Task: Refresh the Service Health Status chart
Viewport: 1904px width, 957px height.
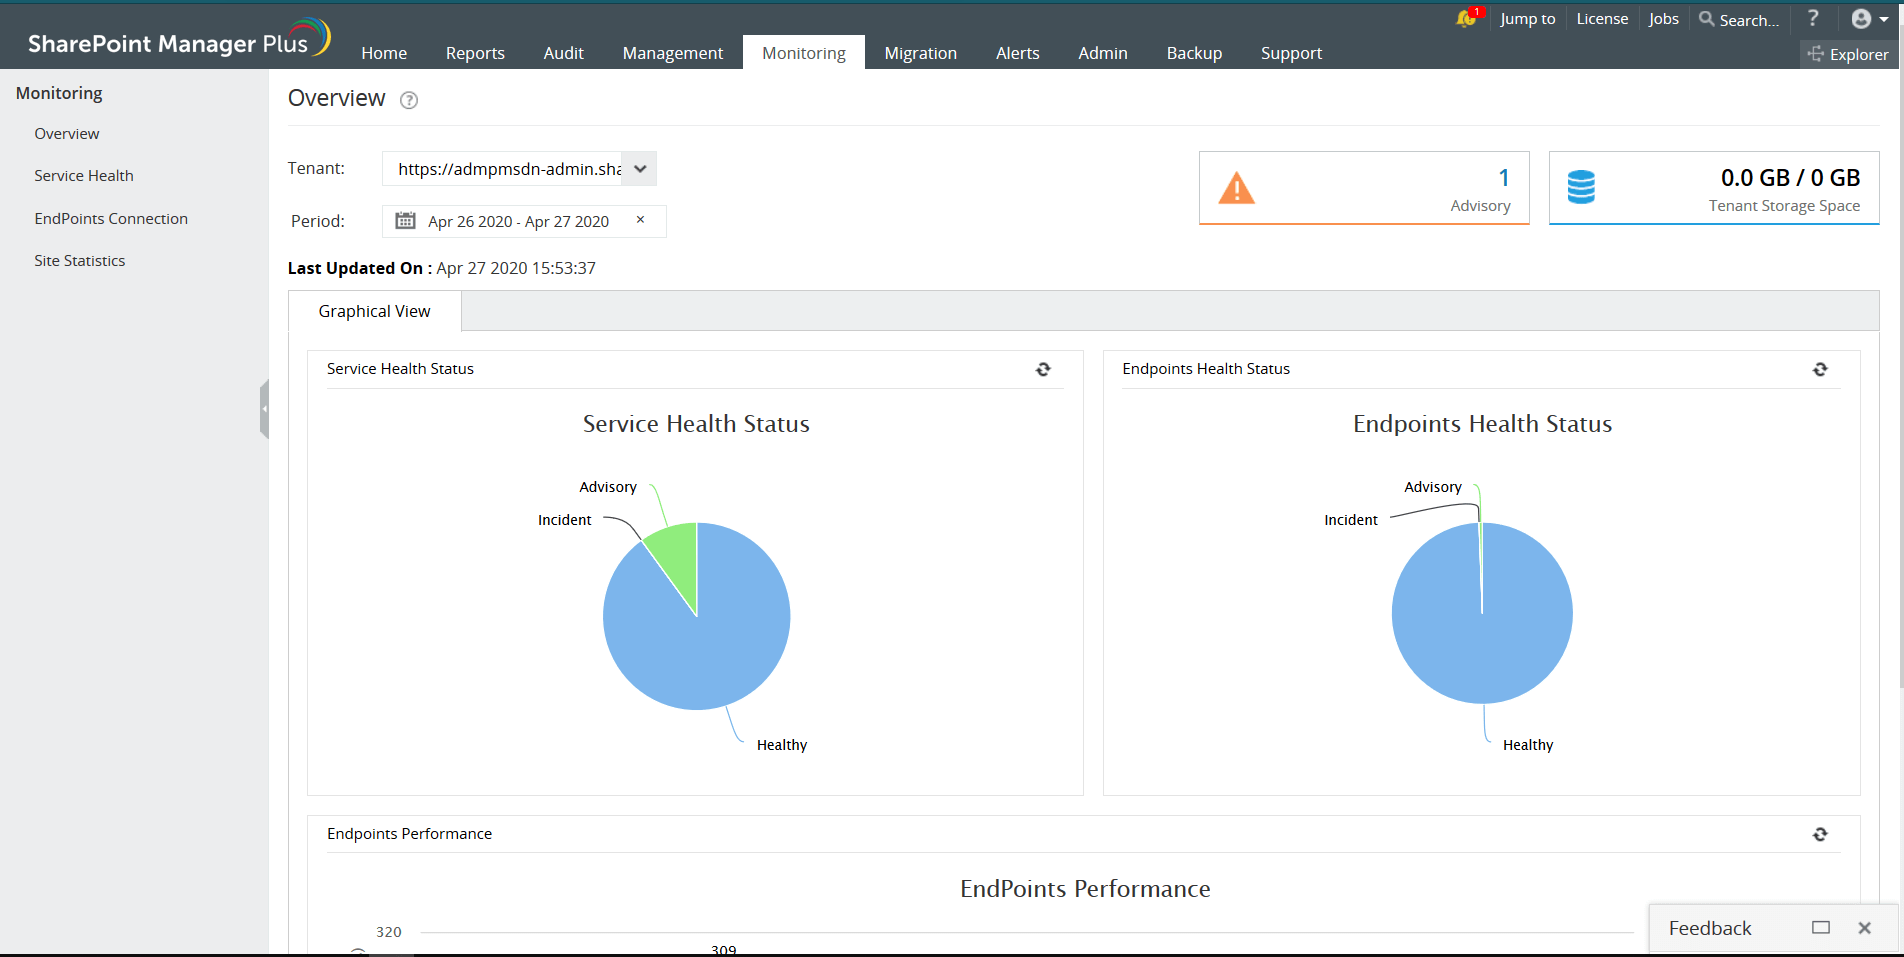Action: (x=1043, y=369)
